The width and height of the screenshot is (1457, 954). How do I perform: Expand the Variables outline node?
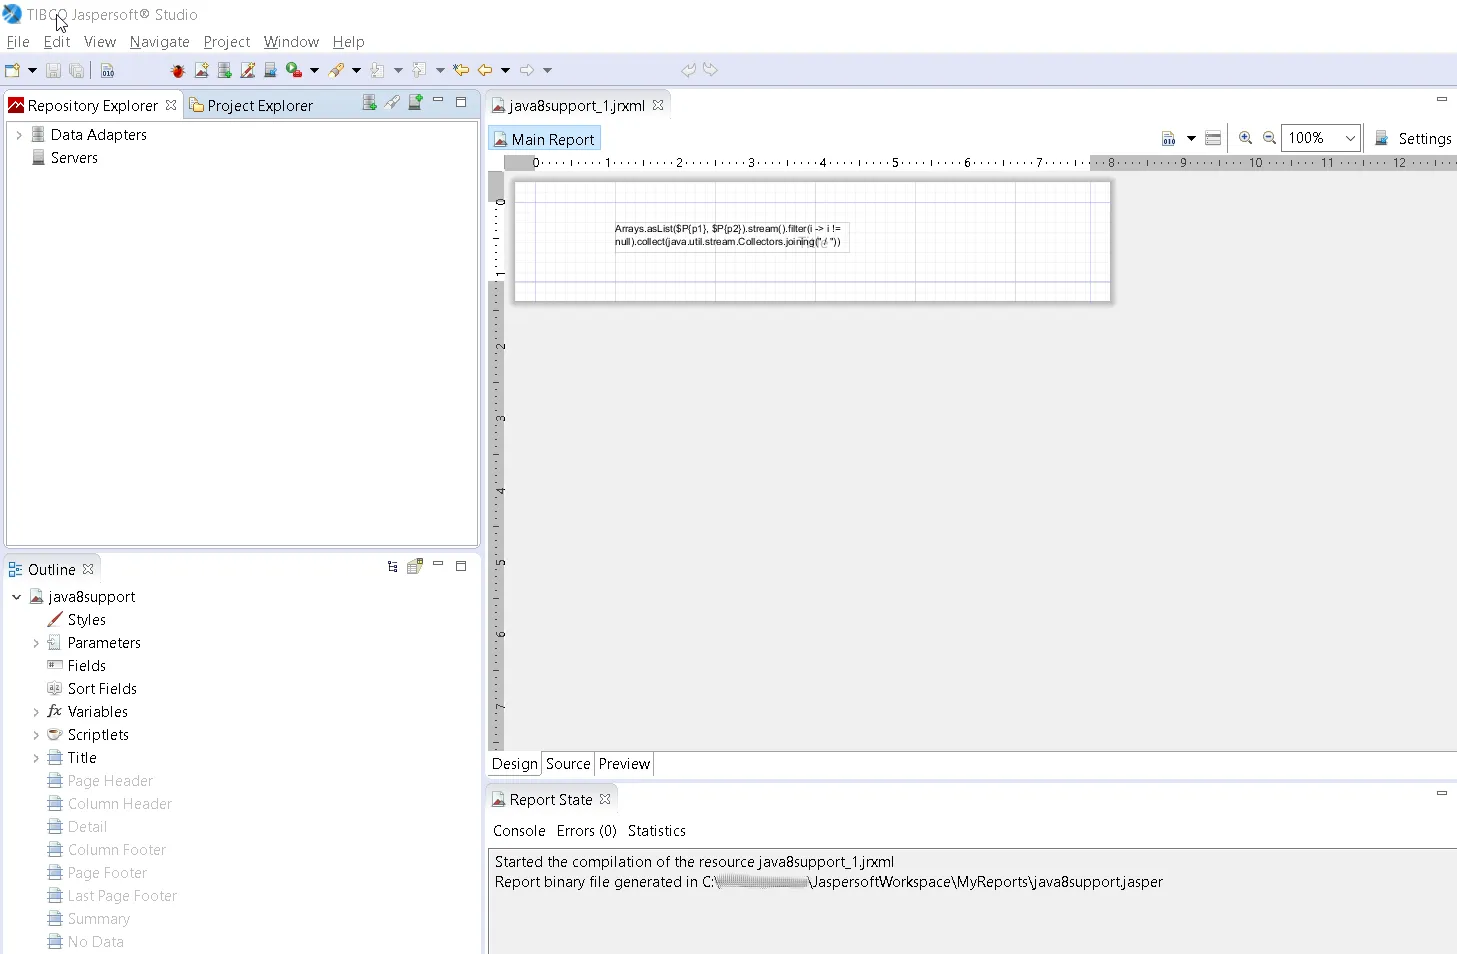tap(36, 712)
